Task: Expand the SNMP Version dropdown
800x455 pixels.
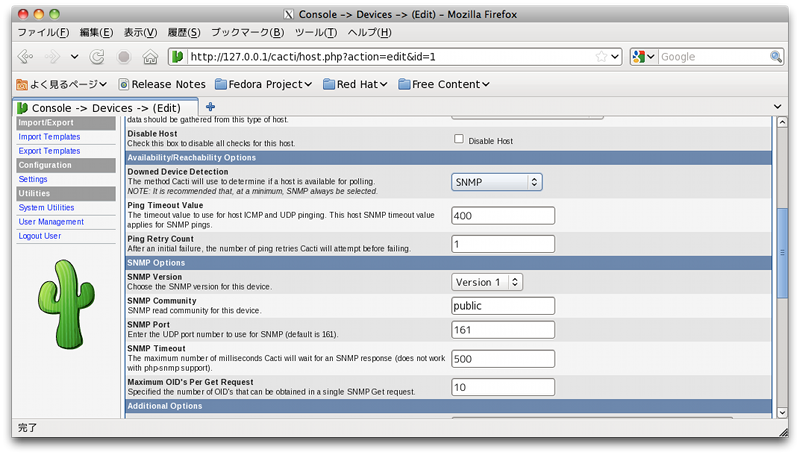Action: pyautogui.click(x=487, y=282)
